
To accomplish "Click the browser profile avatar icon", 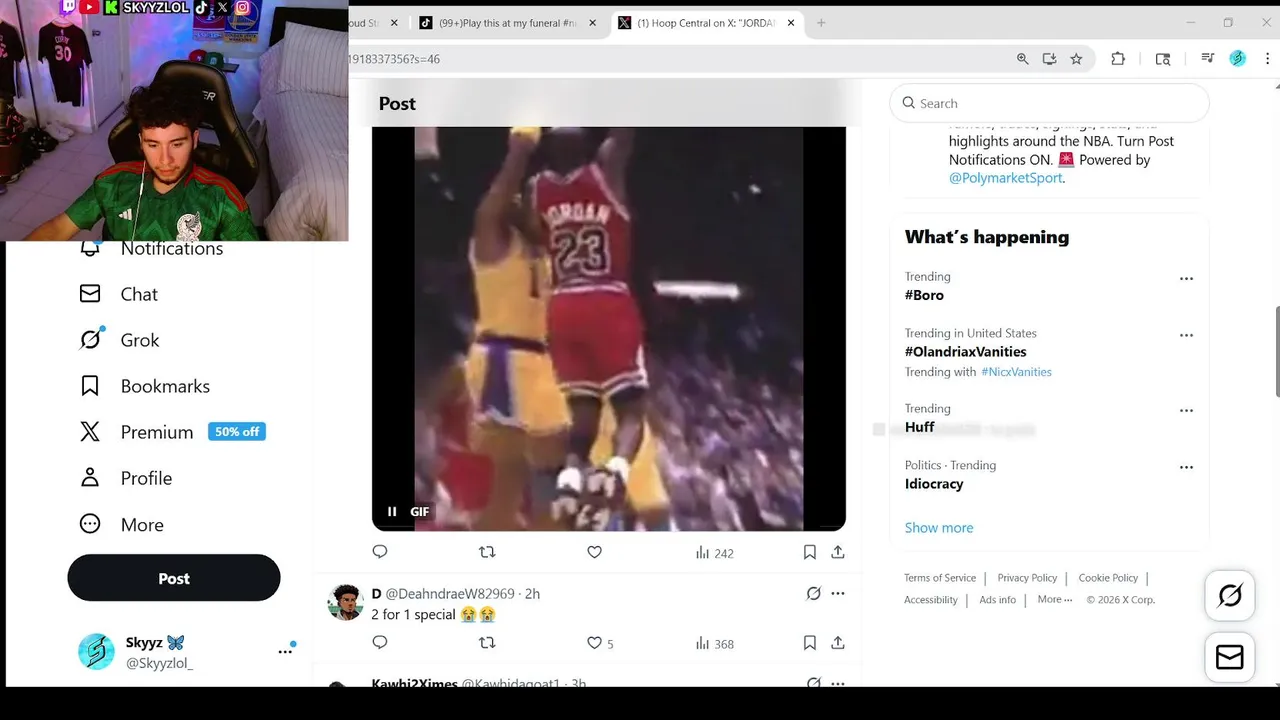I will [1238, 59].
